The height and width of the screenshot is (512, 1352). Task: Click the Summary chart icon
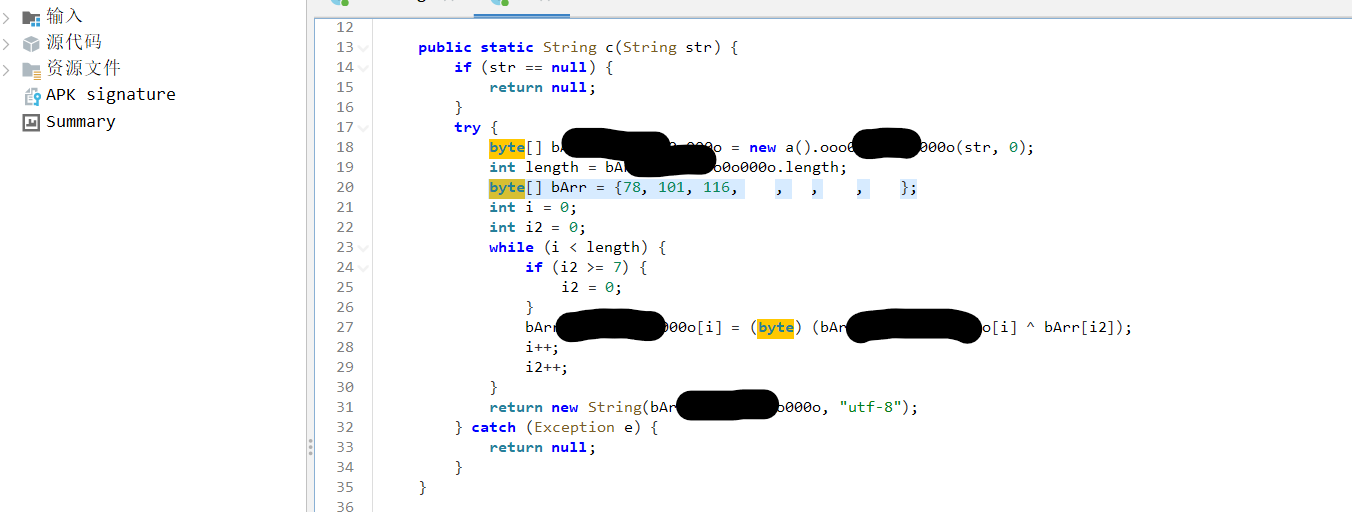click(x=31, y=122)
